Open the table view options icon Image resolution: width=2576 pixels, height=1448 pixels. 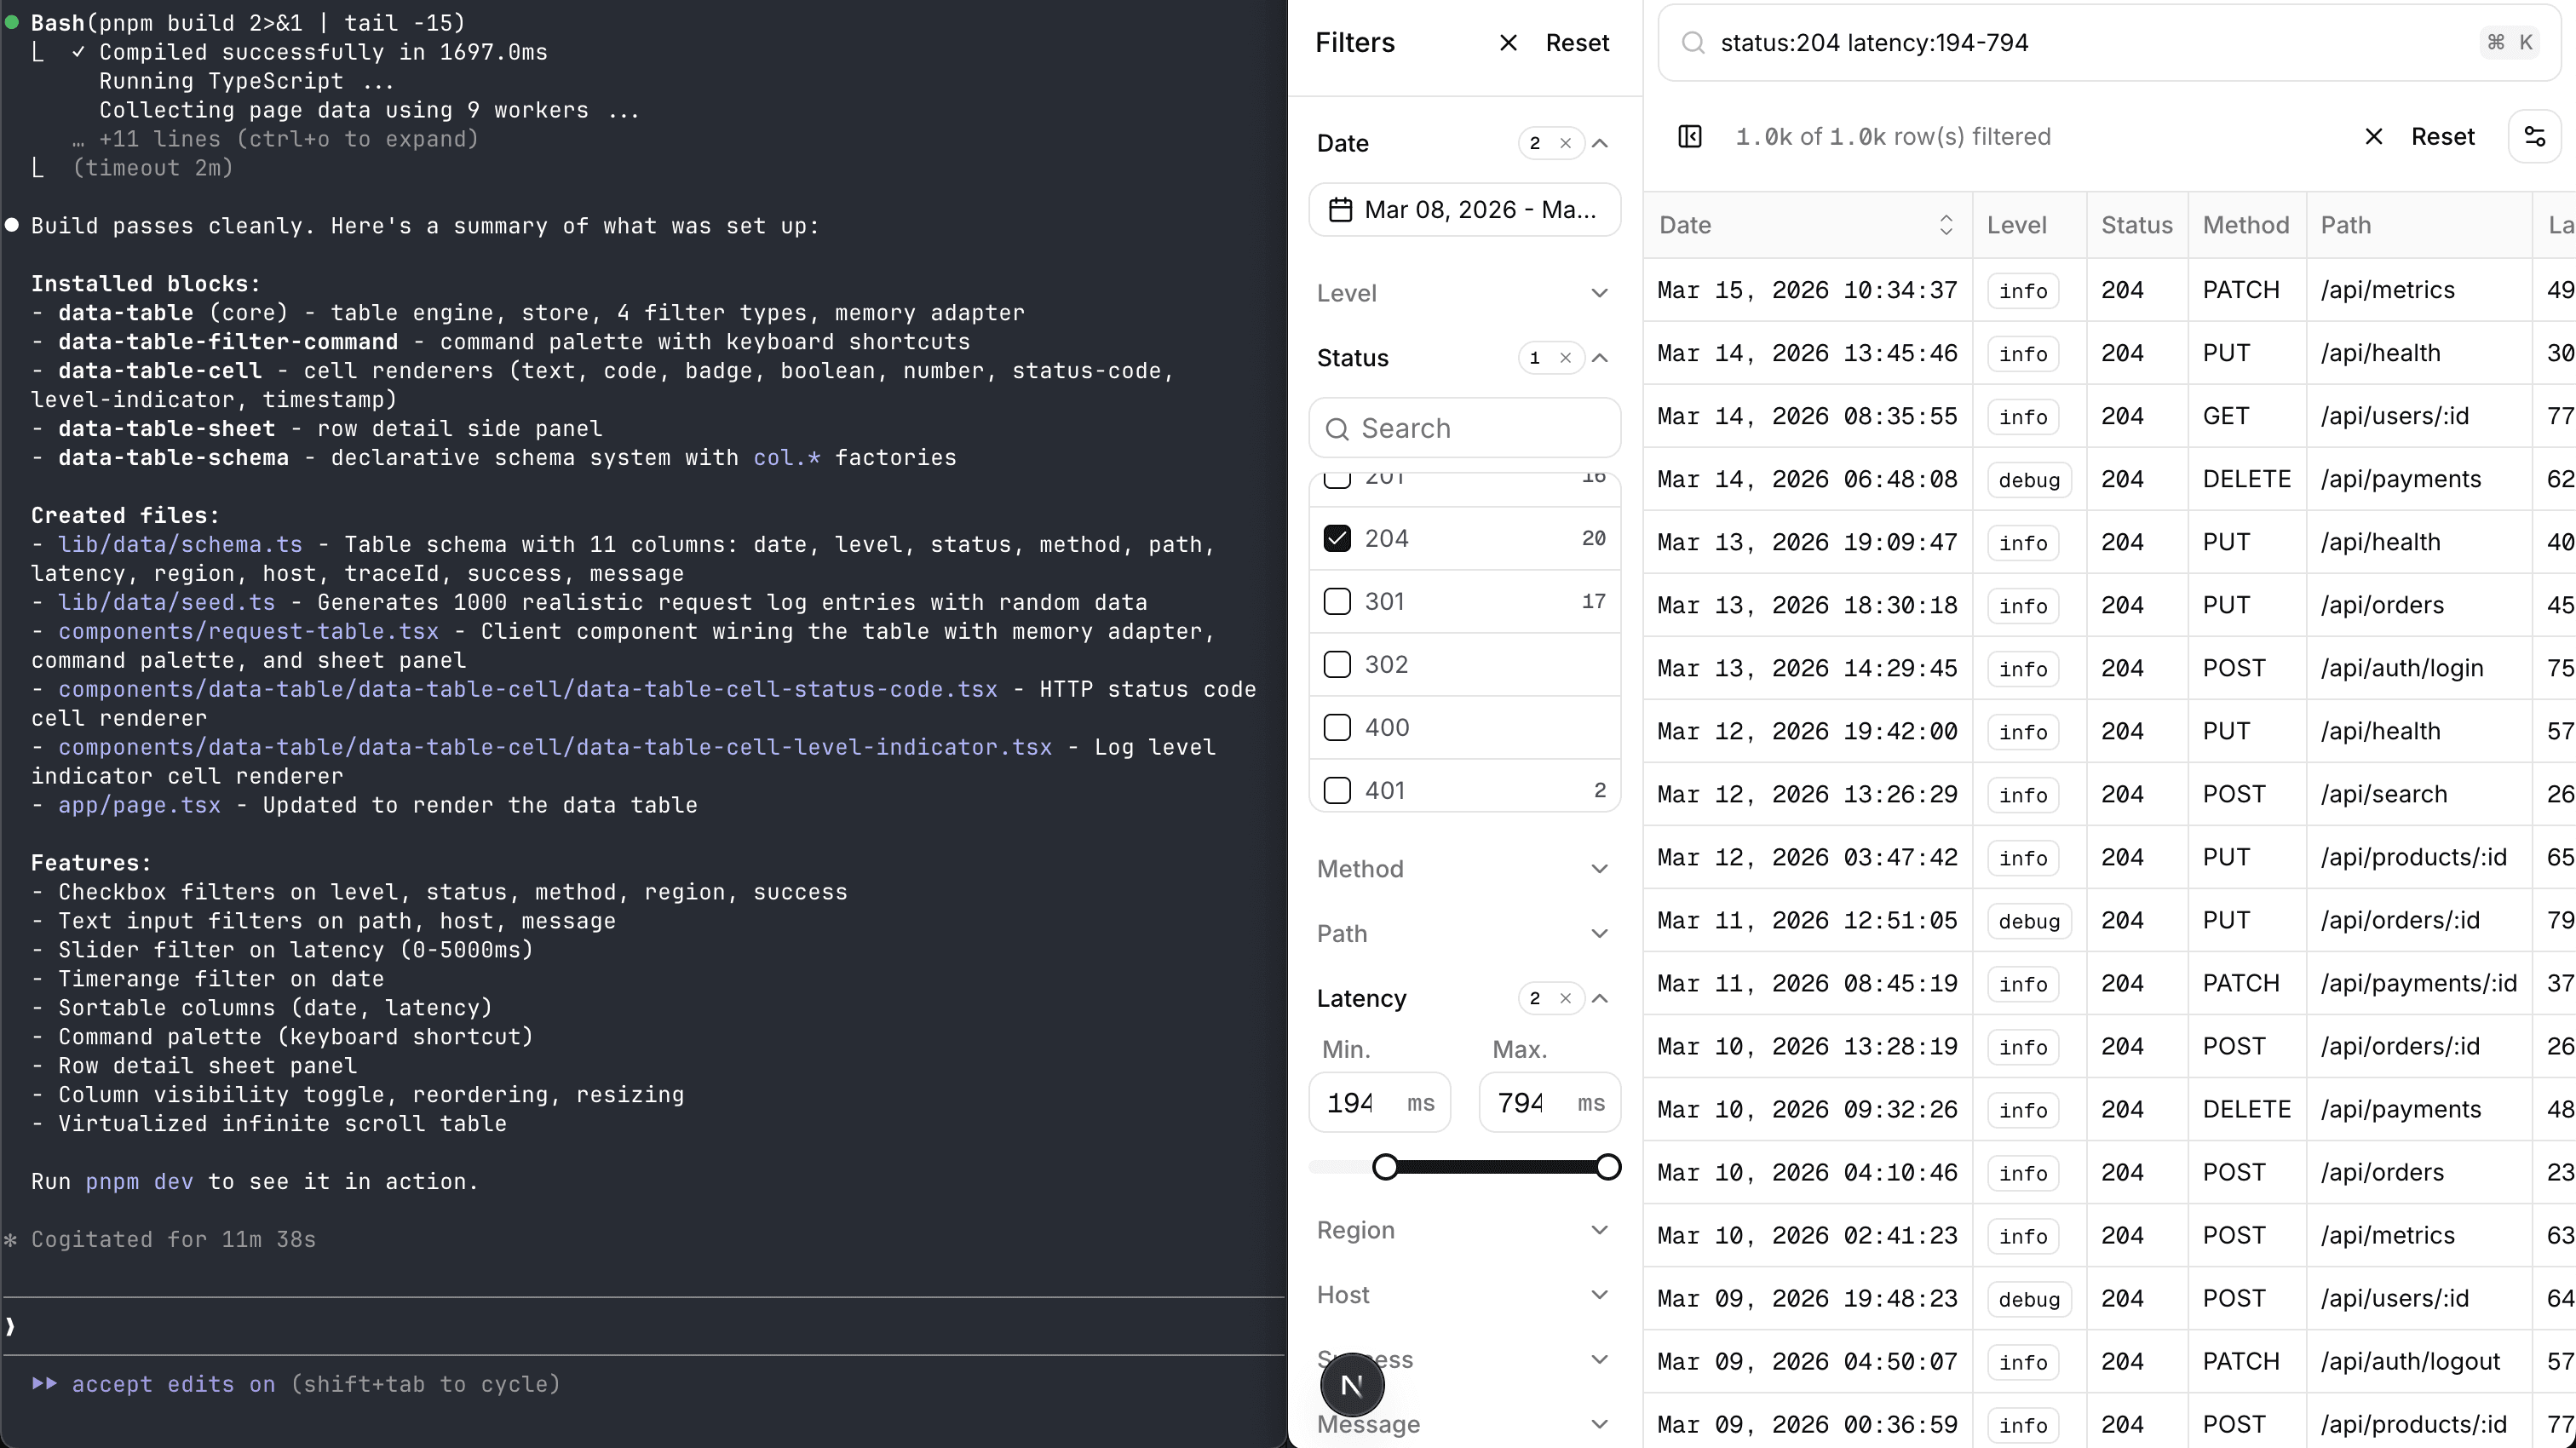pyautogui.click(x=2536, y=137)
